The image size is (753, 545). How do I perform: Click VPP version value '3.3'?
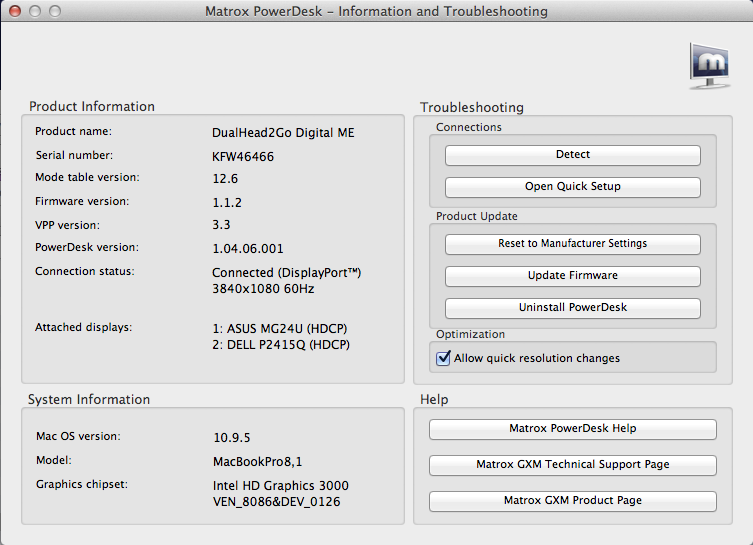[221, 225]
